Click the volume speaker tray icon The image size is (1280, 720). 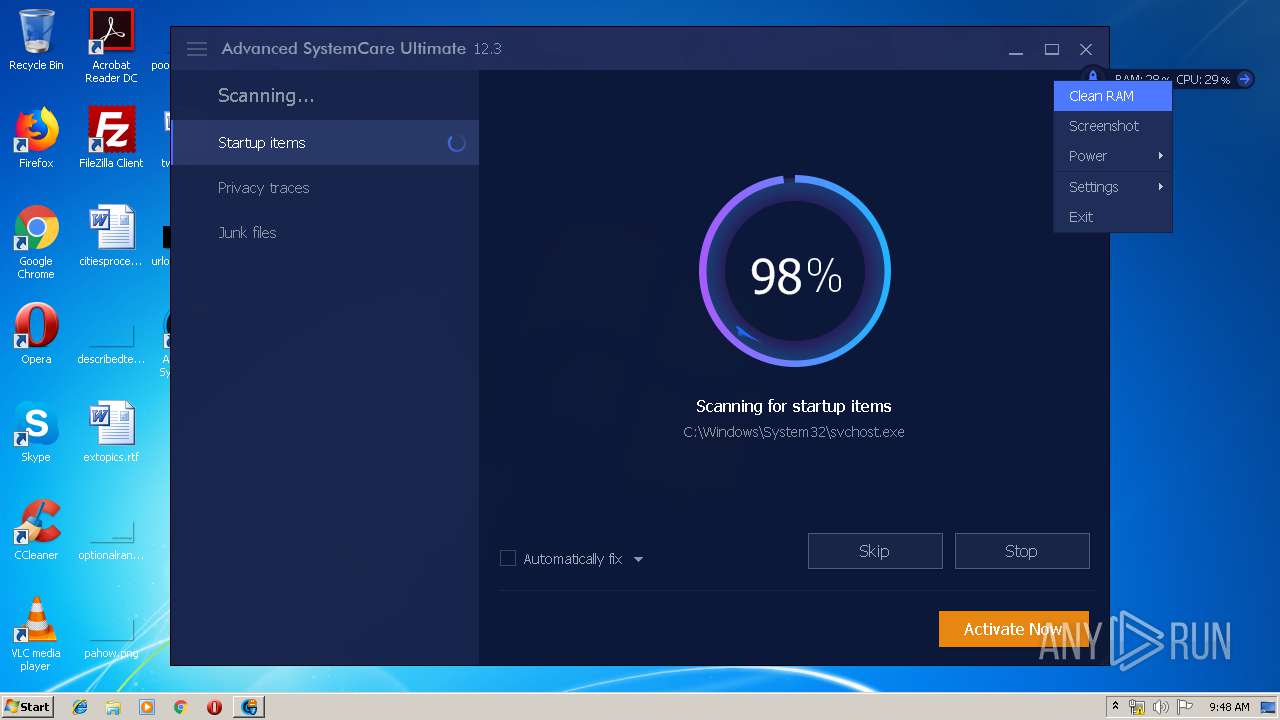coord(1160,707)
